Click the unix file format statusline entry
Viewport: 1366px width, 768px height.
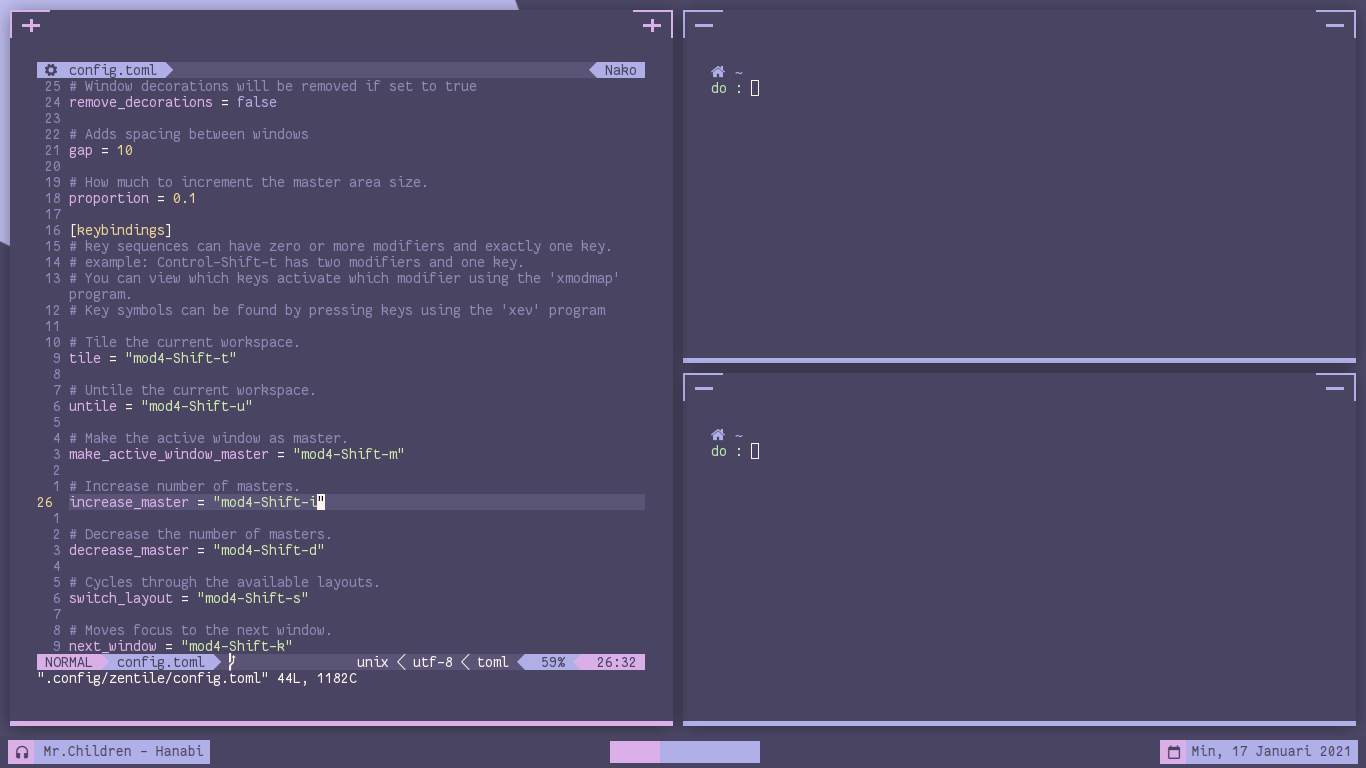(372, 662)
